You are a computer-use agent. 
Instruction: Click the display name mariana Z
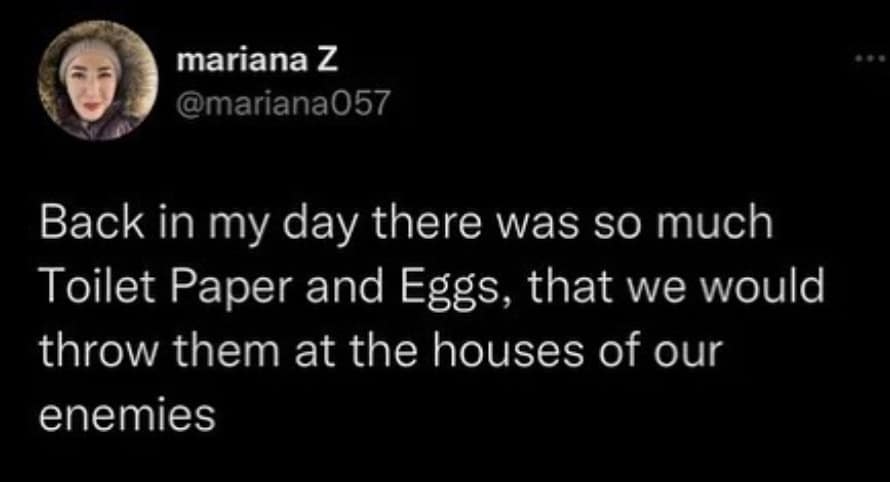point(256,60)
